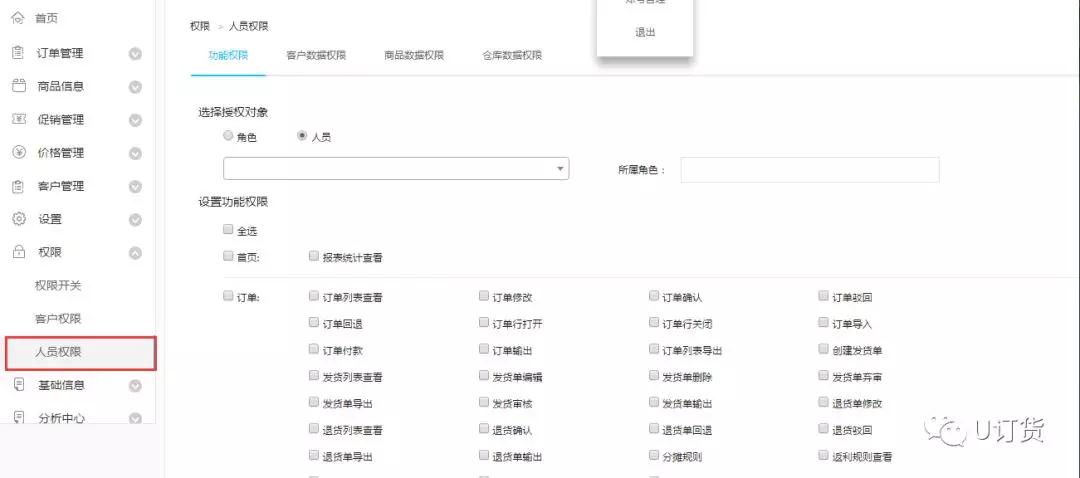Enable the 发货单导出 checkbox
This screenshot has height=478, width=1080.
coord(314,402)
